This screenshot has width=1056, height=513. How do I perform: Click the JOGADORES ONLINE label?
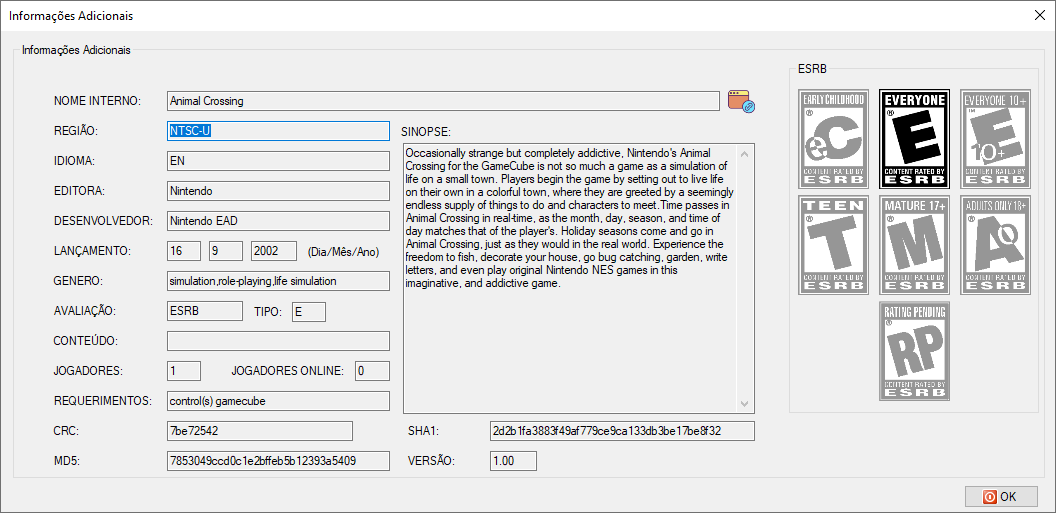[288, 371]
